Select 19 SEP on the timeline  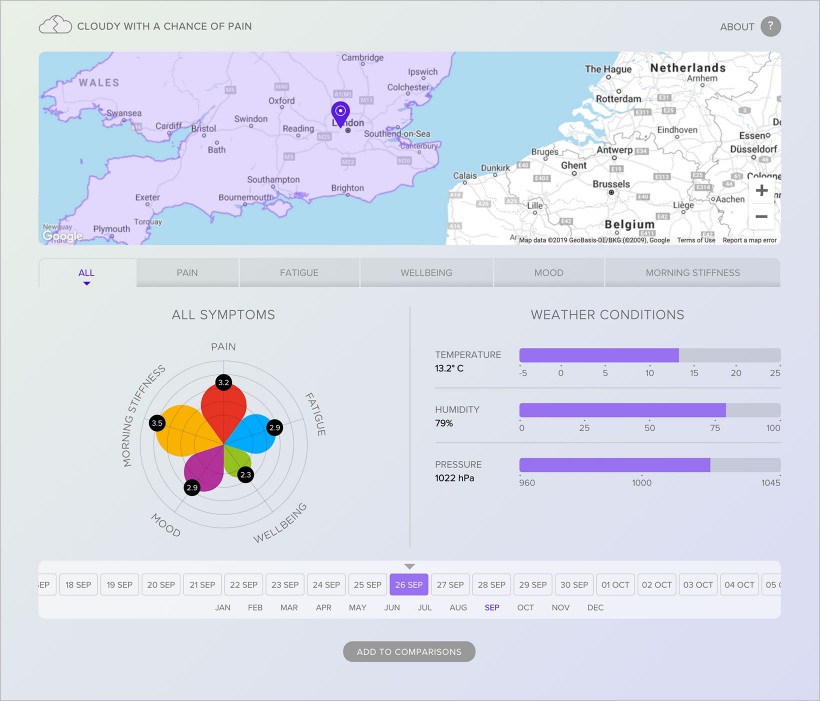coord(119,585)
